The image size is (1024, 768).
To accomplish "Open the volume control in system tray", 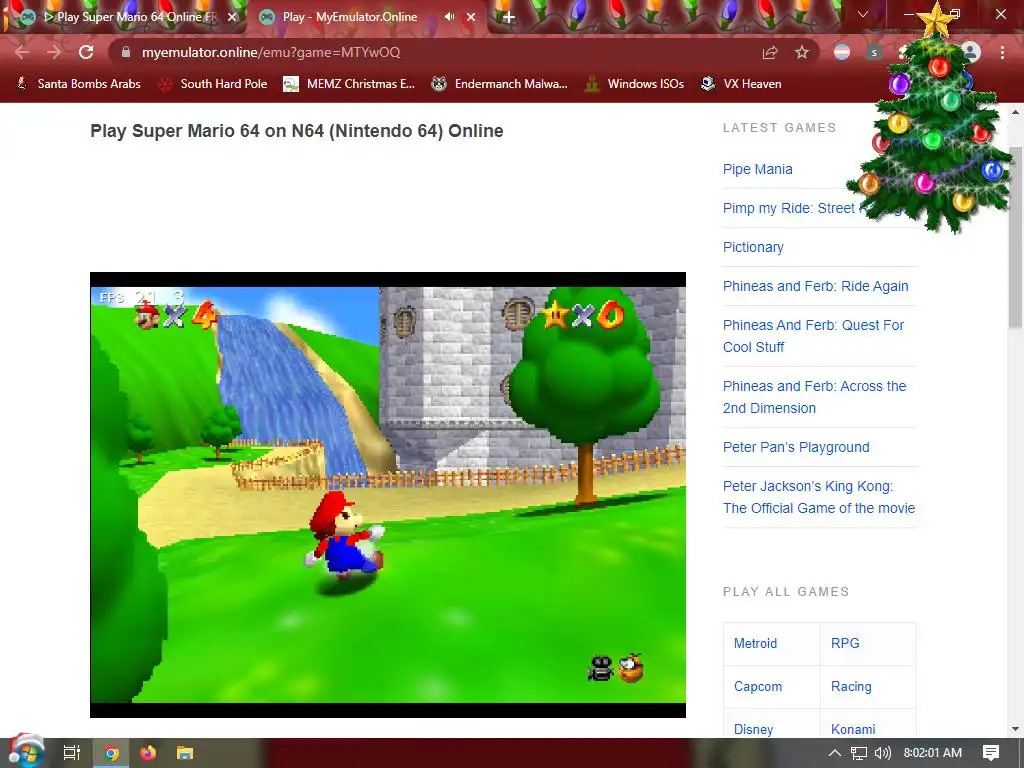I will pos(882,753).
